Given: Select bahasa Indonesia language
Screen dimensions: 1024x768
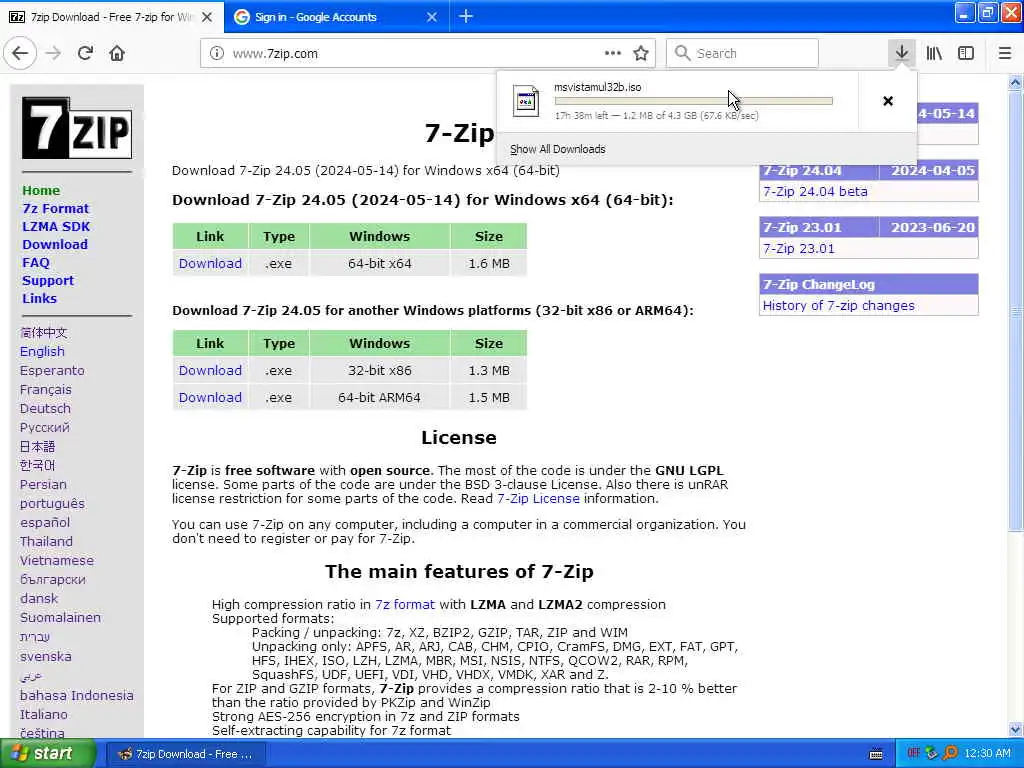Looking at the screenshot, I should coord(76,695).
